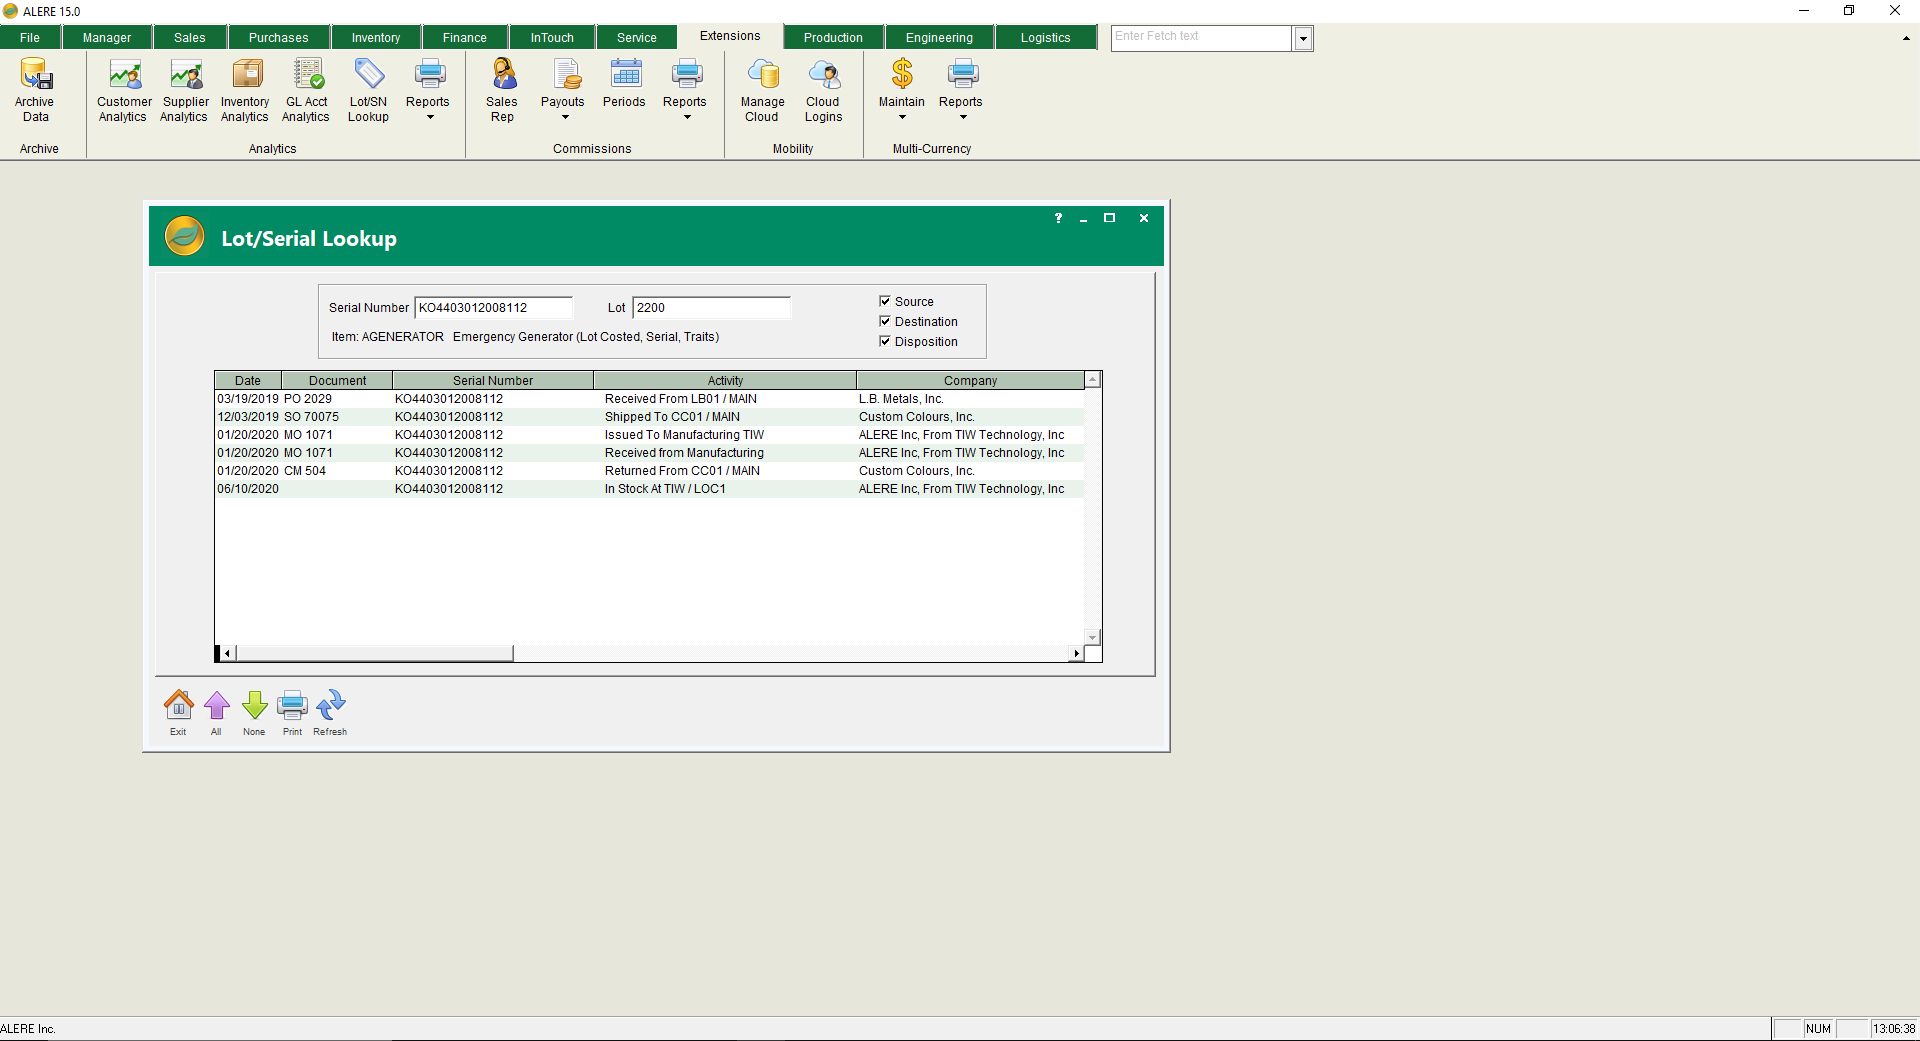Launch Lot/SN Lookup
The width and height of the screenshot is (1920, 1041).
pos(367,90)
